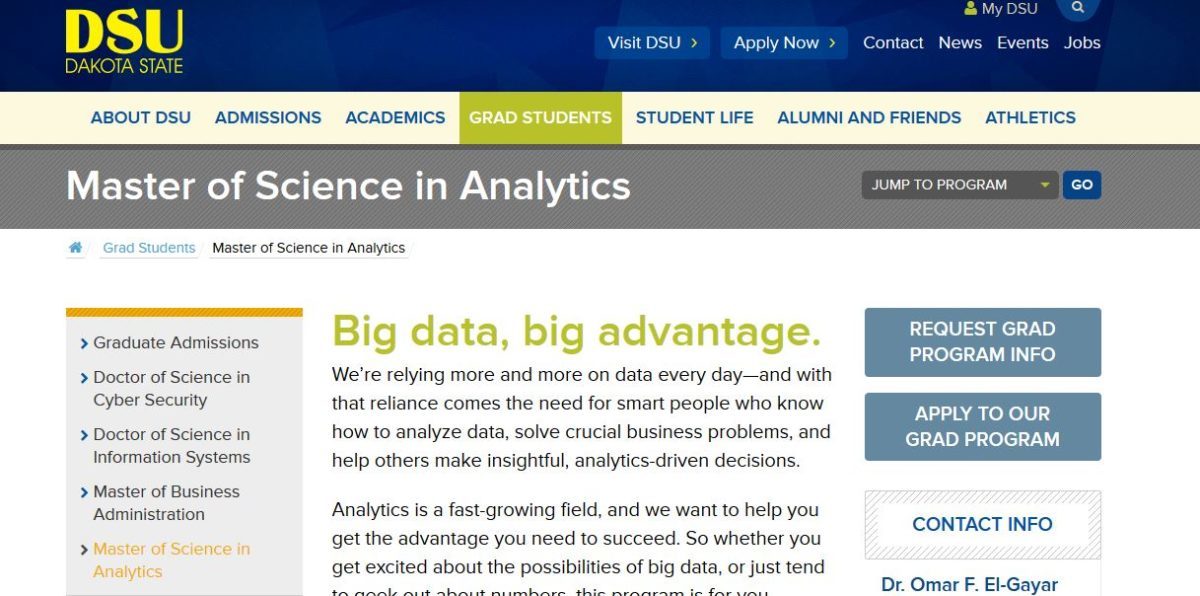Open the Contact link in header
Viewport: 1200px width, 596px height.
(893, 43)
